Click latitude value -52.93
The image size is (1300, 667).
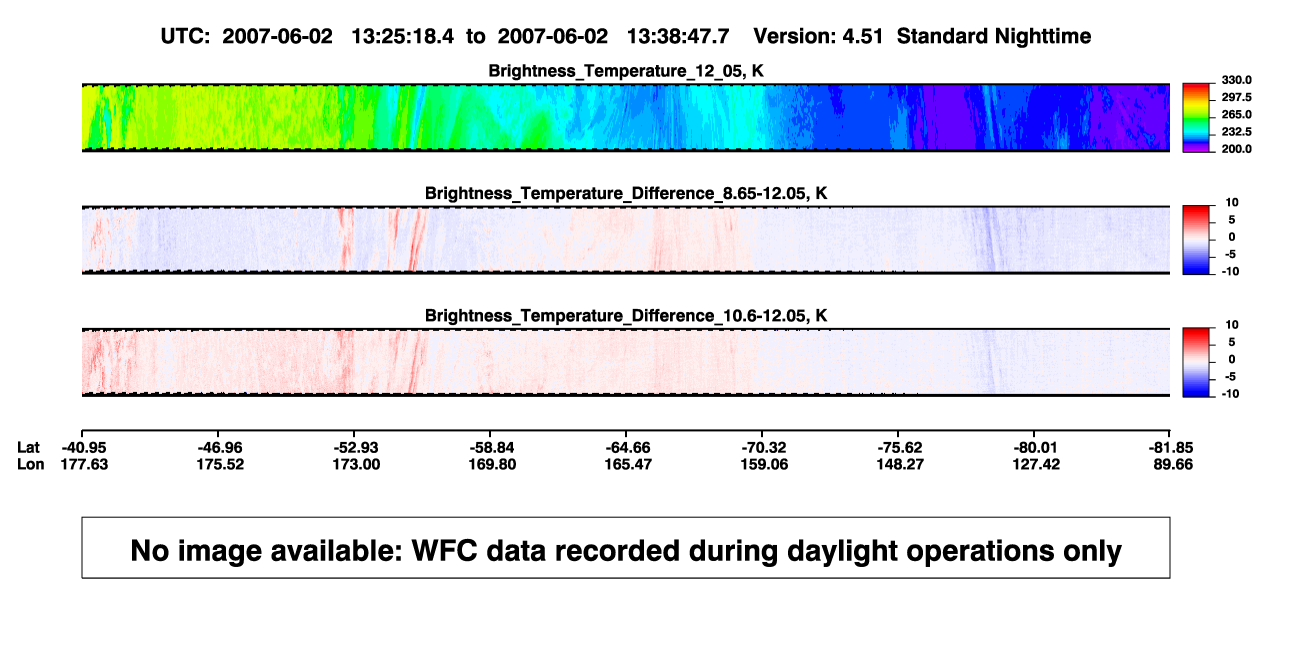point(354,447)
